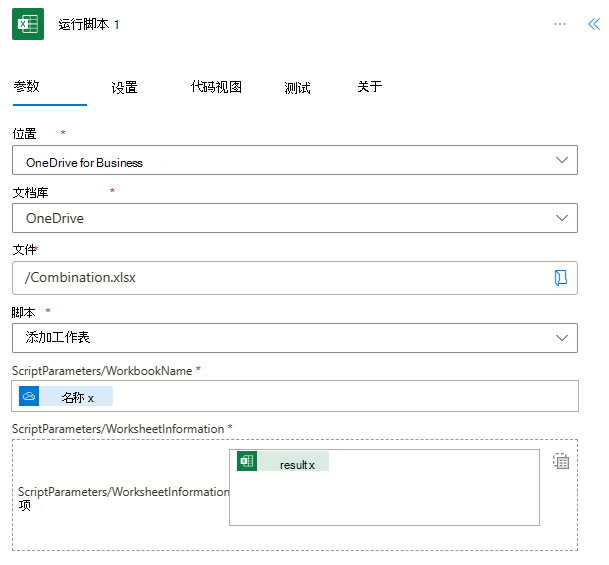Open the 代码视图 tab

[x=216, y=87]
